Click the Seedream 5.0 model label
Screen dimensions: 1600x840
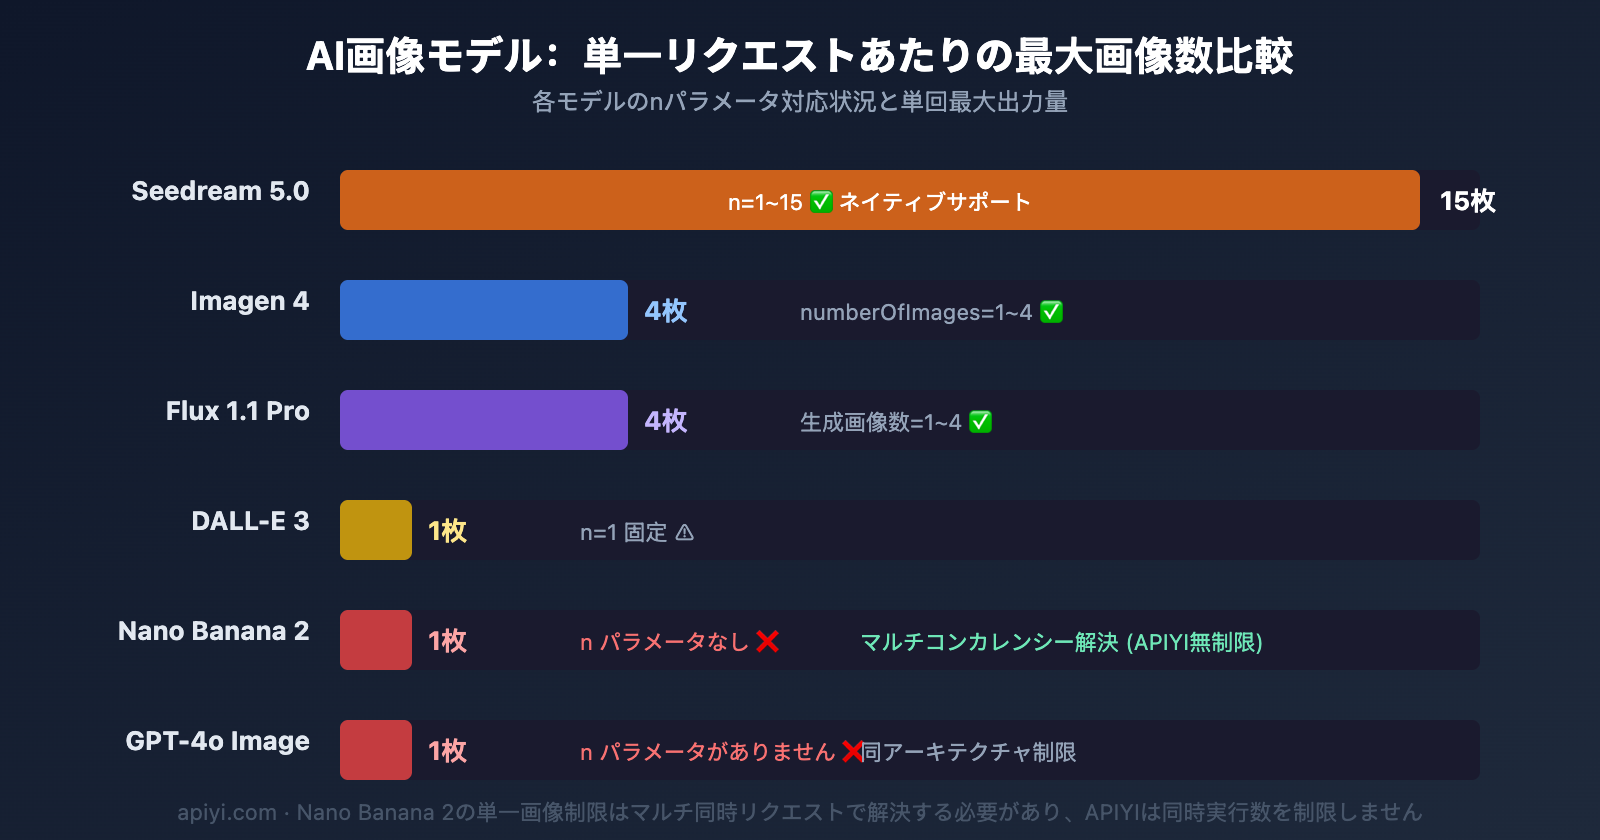coord(220,191)
